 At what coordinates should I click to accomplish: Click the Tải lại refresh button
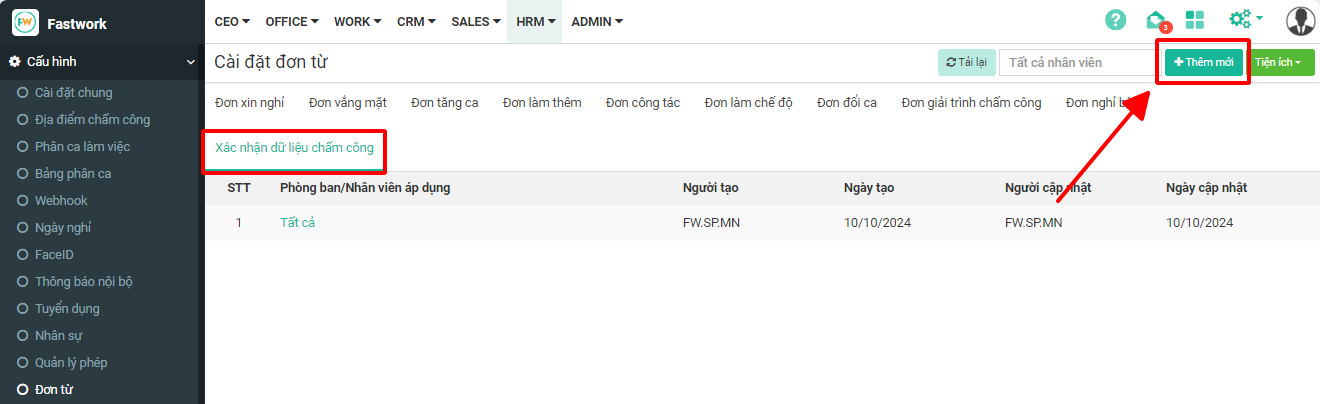[966, 62]
